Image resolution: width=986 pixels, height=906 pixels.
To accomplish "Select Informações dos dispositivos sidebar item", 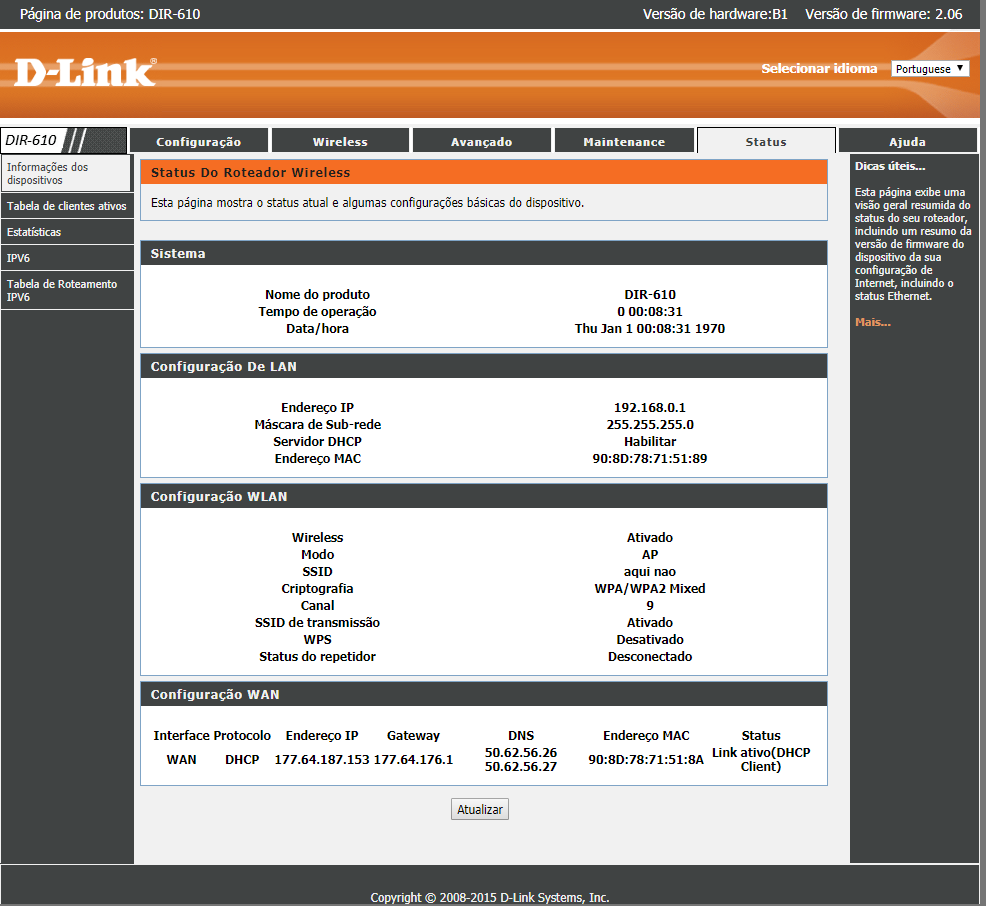I will [66, 174].
